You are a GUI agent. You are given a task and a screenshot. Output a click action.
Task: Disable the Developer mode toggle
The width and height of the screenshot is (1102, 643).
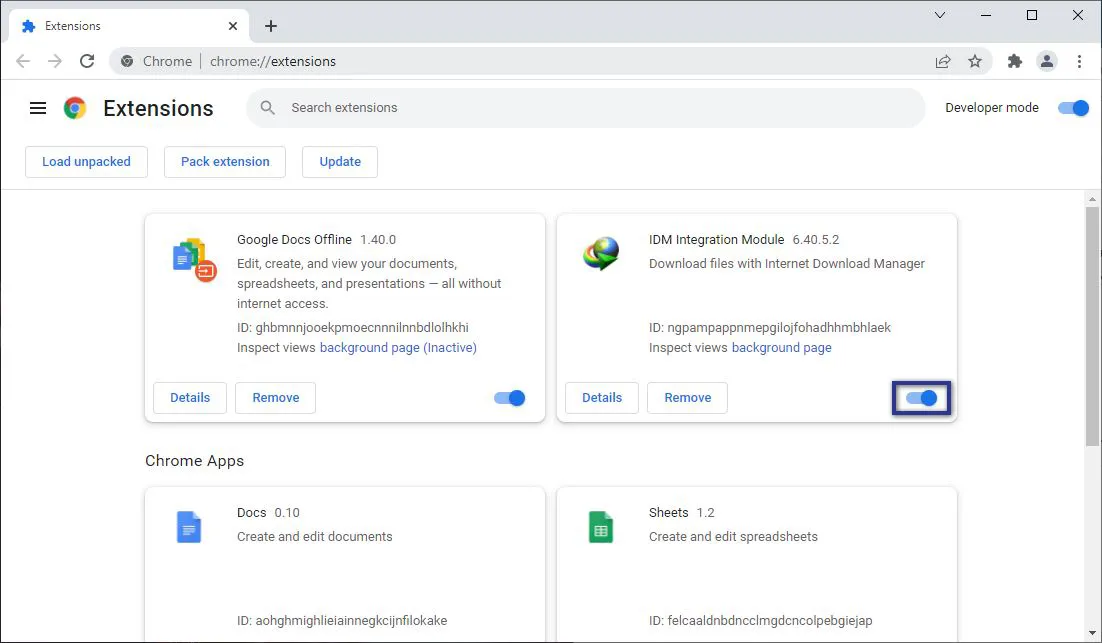(1072, 107)
